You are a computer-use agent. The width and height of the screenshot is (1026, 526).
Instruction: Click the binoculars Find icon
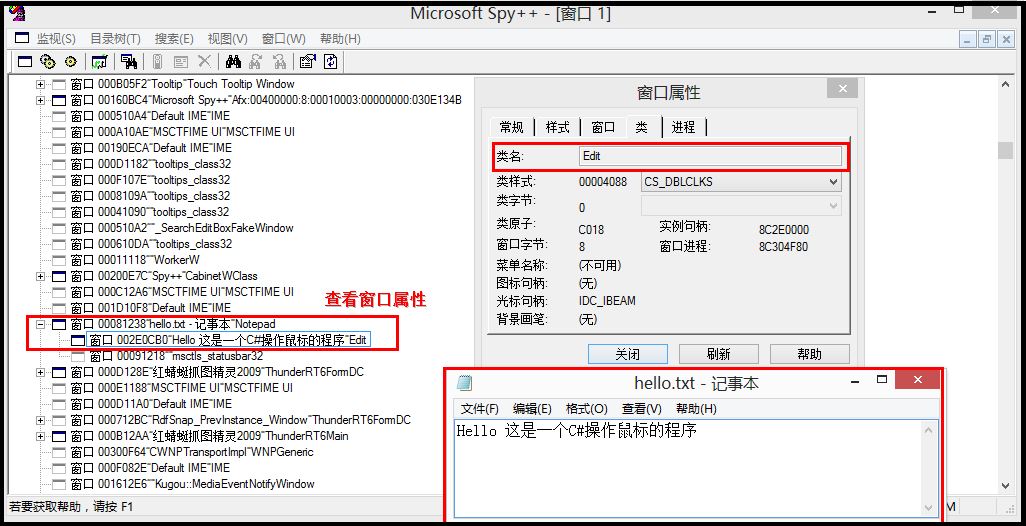pos(233,62)
